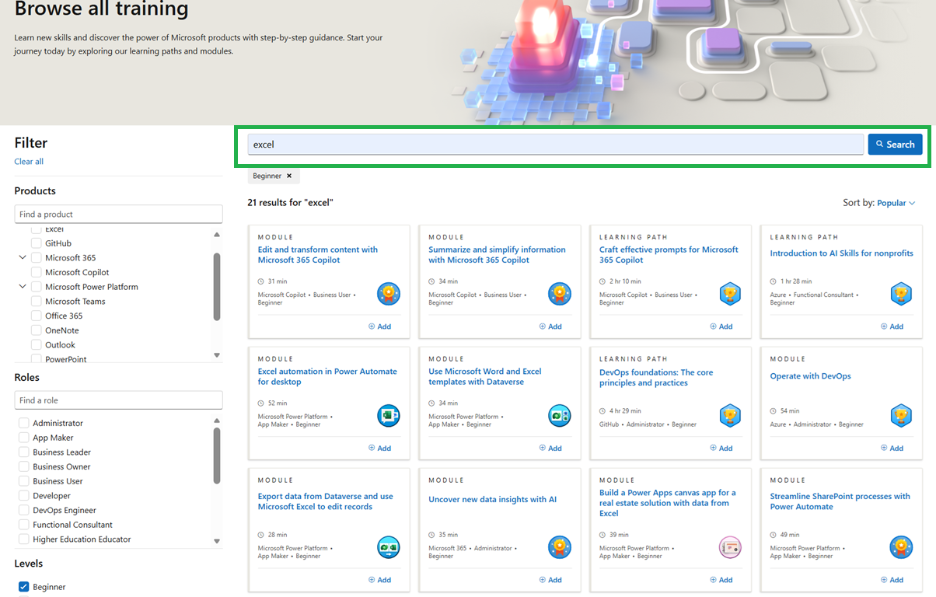
Task: Check the Microsoft 365 product checkbox
Action: [x=36, y=258]
